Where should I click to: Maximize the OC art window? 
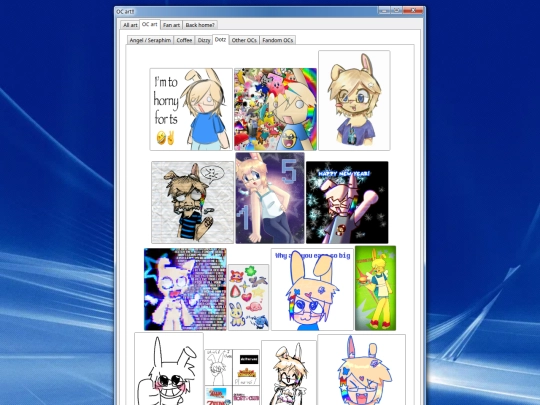click(396, 10)
